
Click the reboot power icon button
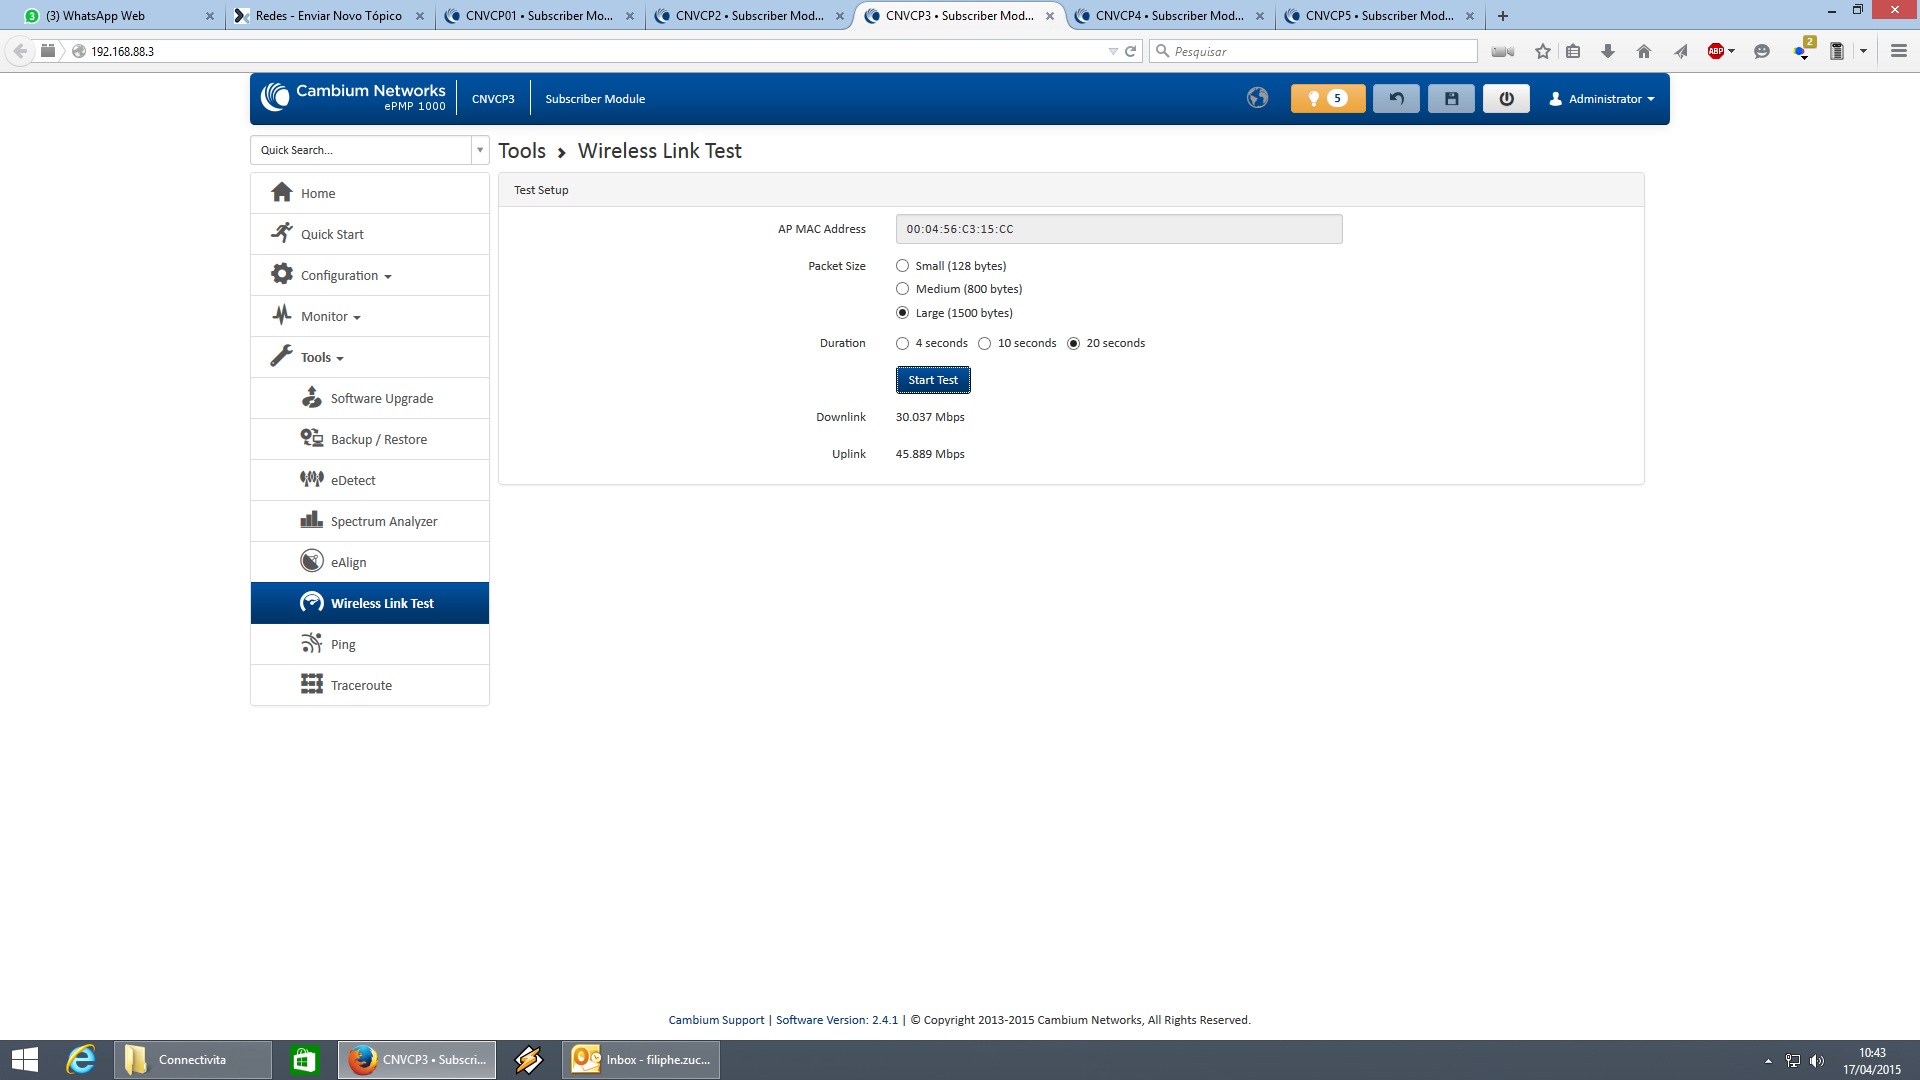pyautogui.click(x=1506, y=98)
